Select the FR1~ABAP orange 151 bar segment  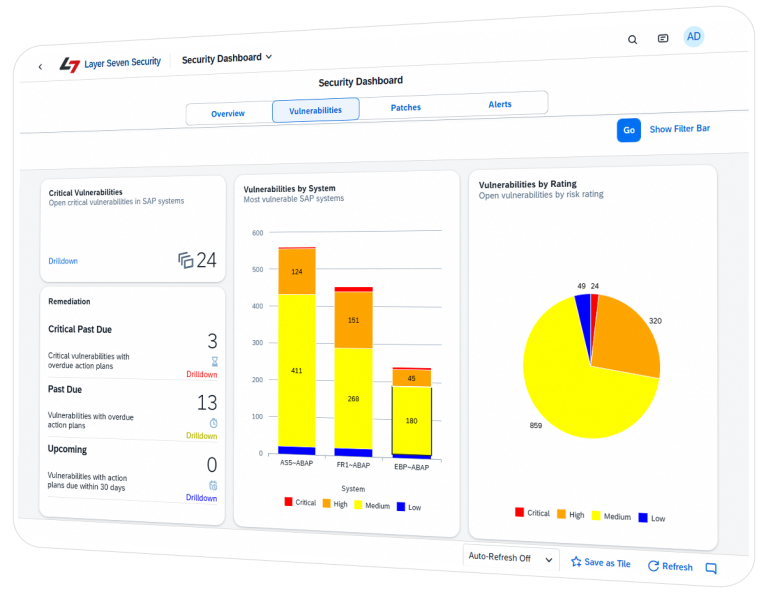354,320
